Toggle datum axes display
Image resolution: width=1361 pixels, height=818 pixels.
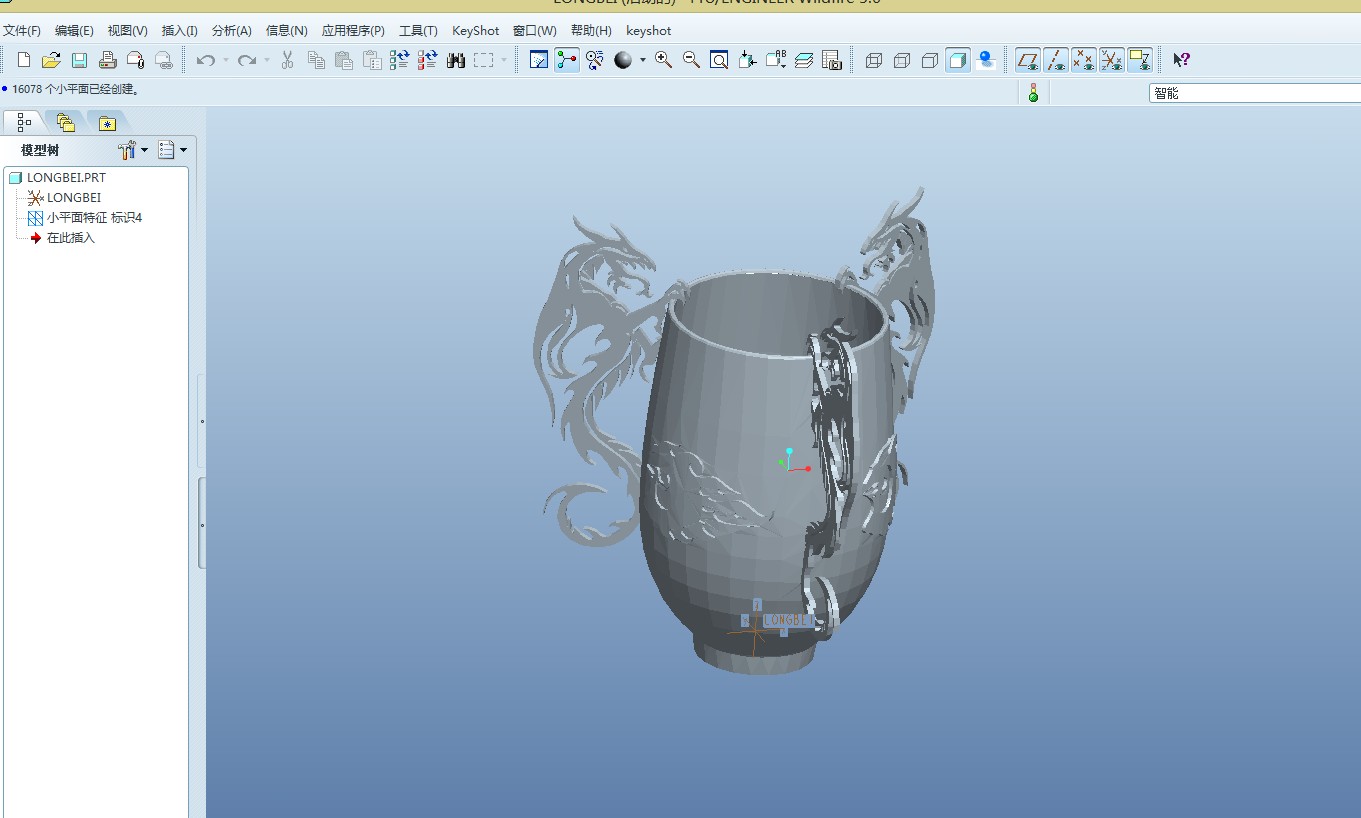click(x=1056, y=61)
